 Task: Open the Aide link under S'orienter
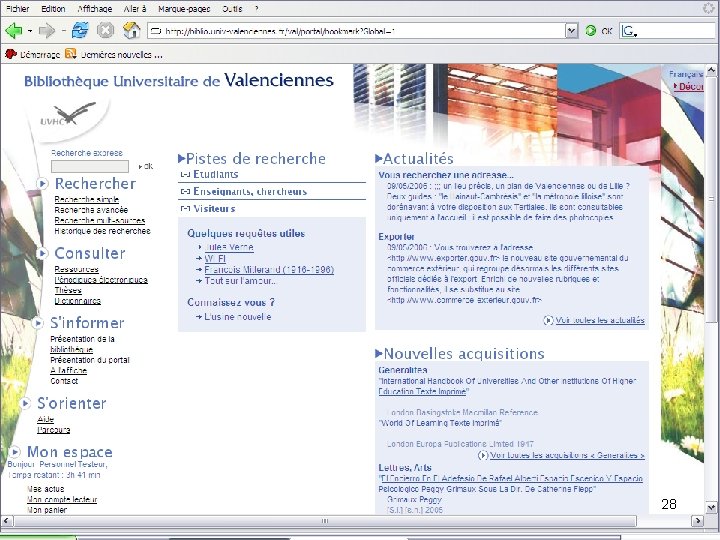pos(45,419)
